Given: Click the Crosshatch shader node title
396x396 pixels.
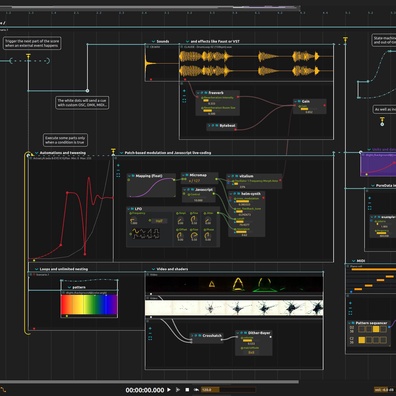Looking at the screenshot, I should coord(212,336).
